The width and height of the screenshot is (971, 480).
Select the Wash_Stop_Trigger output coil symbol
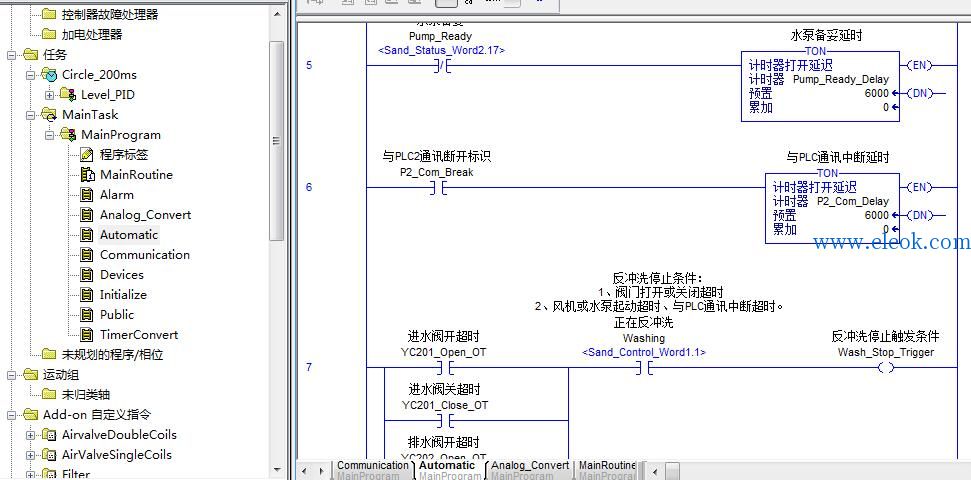point(886,367)
